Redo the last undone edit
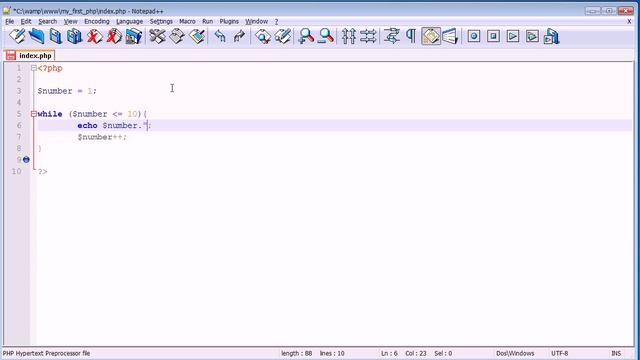 239,36
